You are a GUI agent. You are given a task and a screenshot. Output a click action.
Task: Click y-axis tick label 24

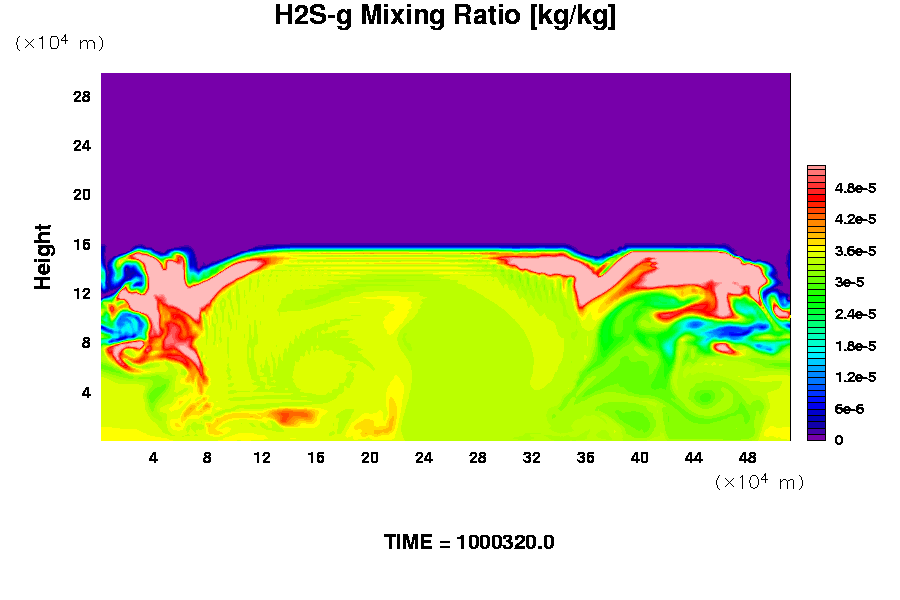pos(82,146)
